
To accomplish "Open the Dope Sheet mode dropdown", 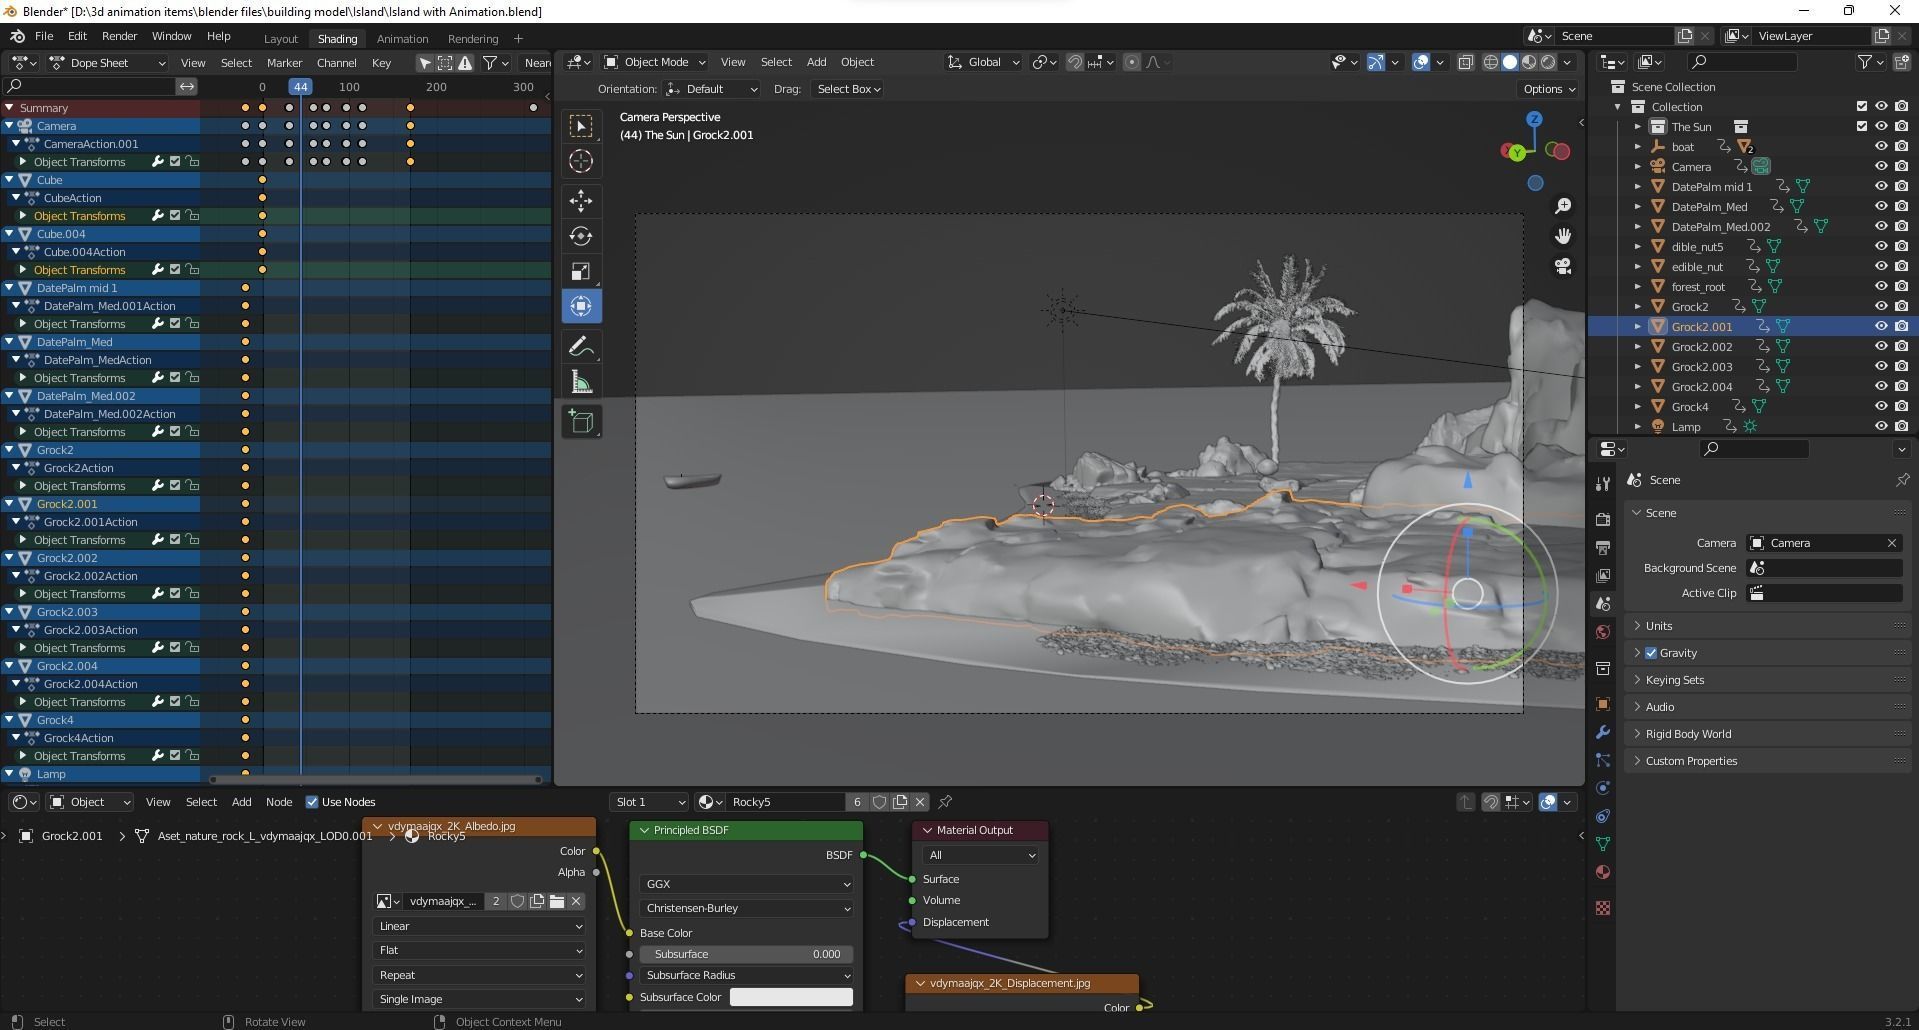I will coord(108,63).
